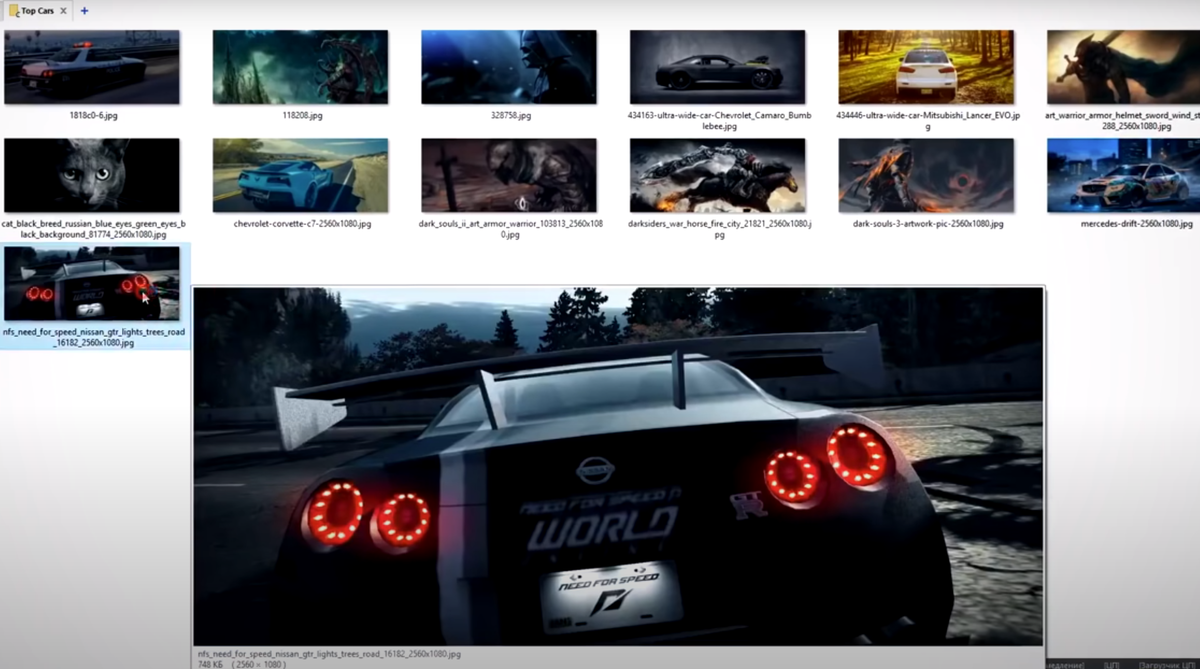This screenshot has height=669, width=1200.
Task: Select the 118208.jpg thumbnail
Action: point(300,67)
